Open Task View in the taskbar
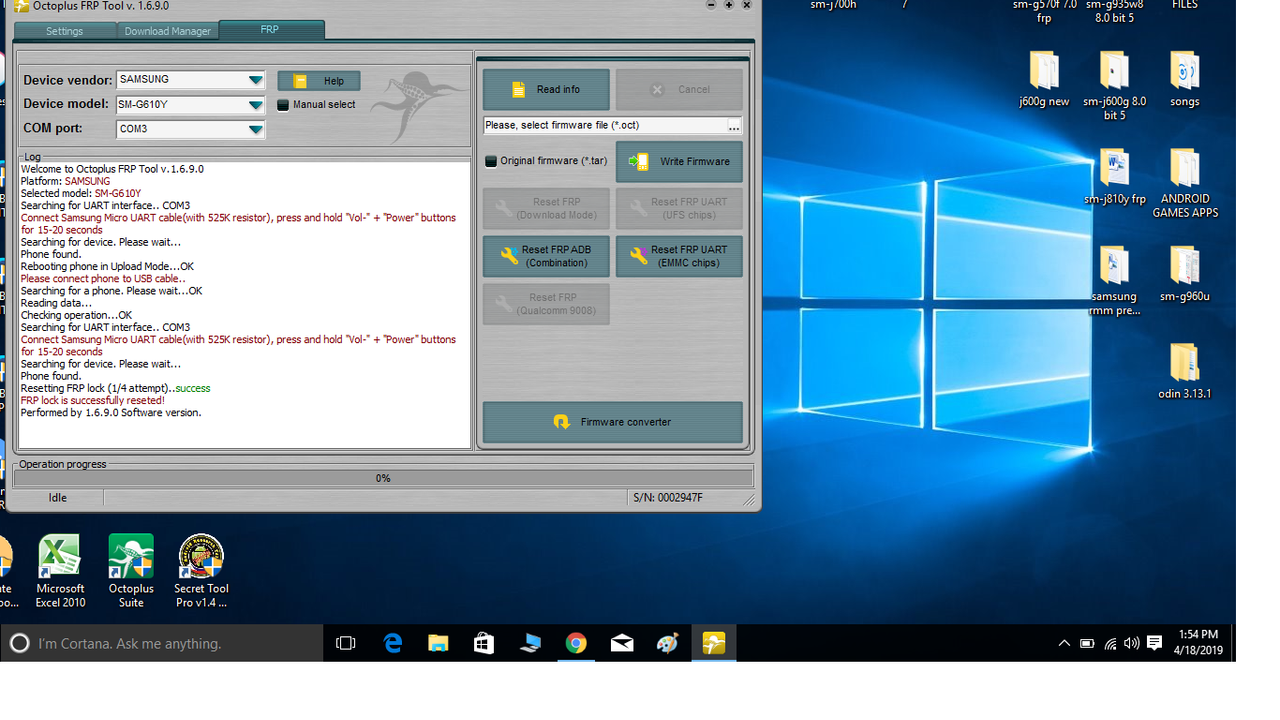Viewport: 1280px width, 720px height. point(346,643)
